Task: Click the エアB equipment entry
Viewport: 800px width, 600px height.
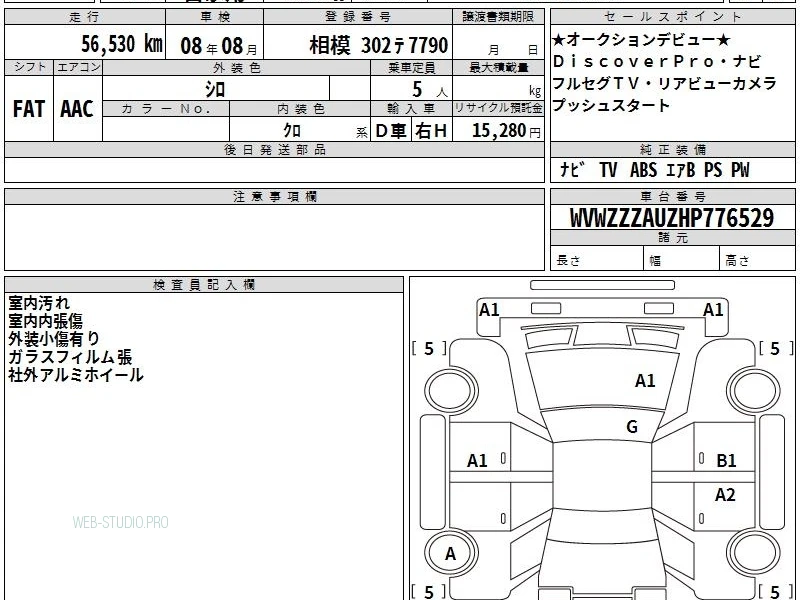Action: pyautogui.click(x=681, y=169)
